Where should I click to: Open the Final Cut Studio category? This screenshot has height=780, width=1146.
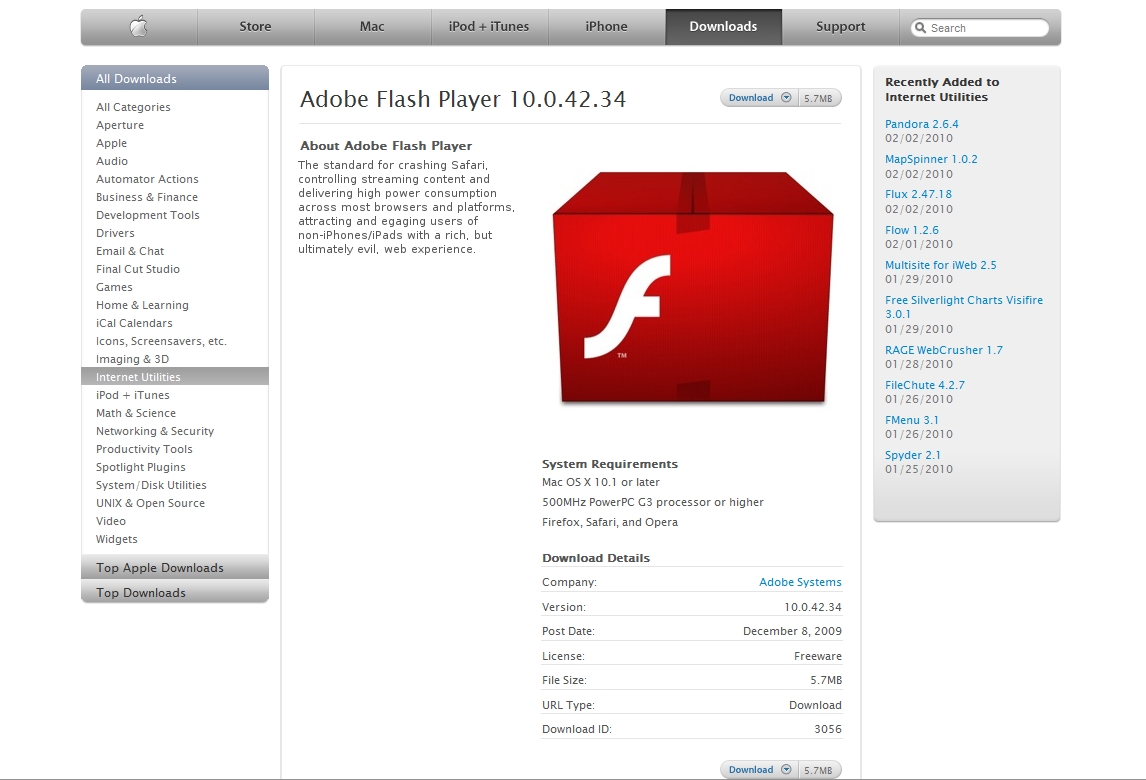pyautogui.click(x=137, y=269)
